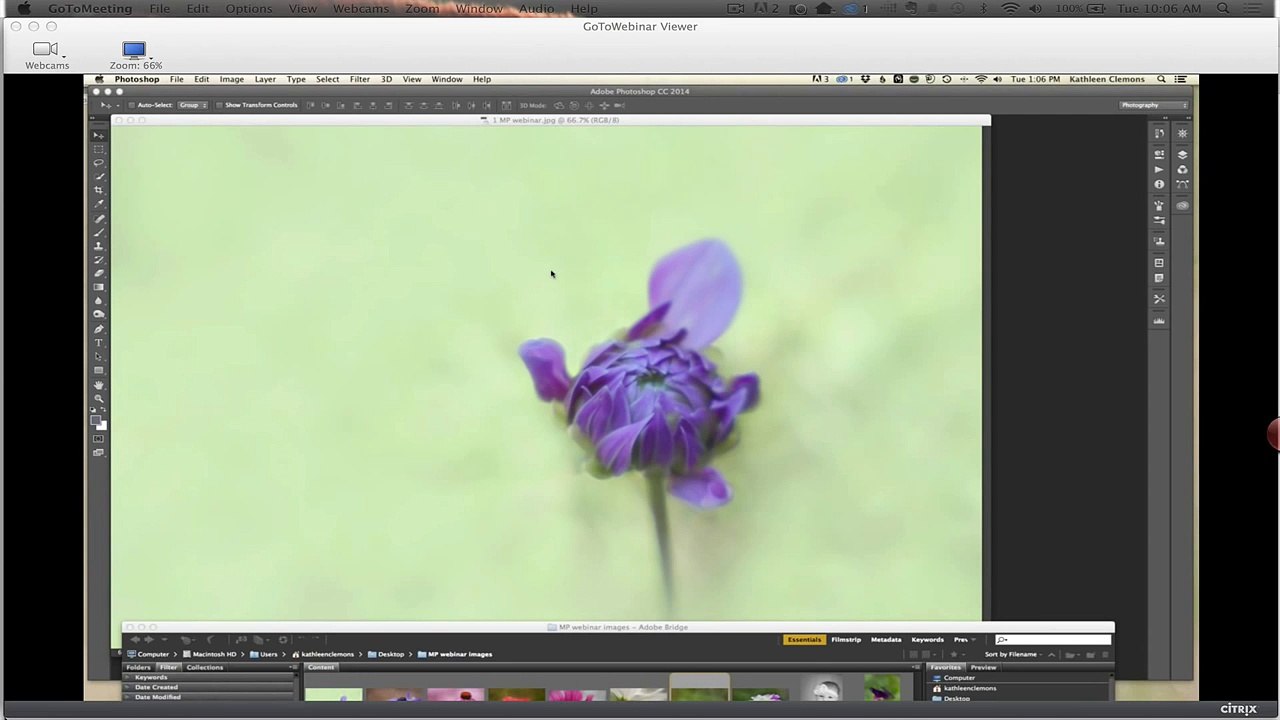Switch to the Folders tab in Bridge

[x=138, y=667]
